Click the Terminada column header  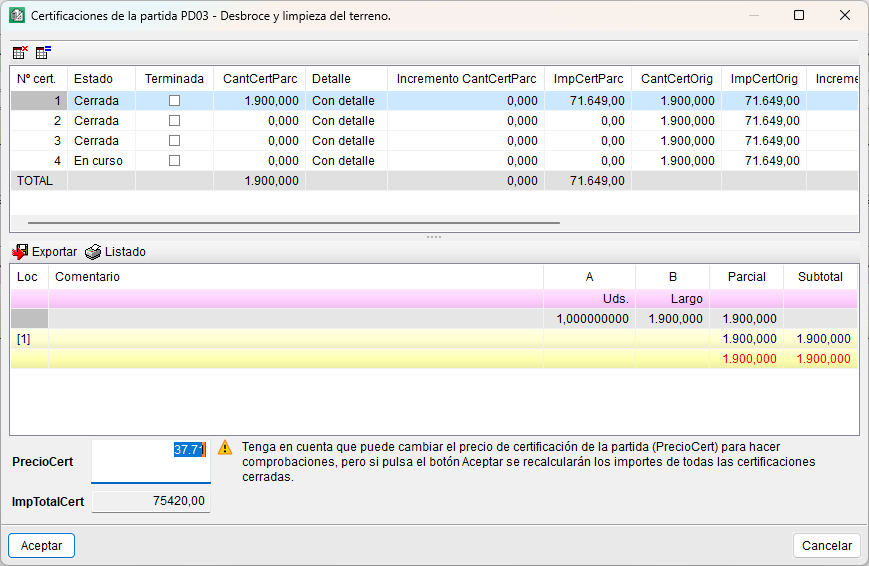pyautogui.click(x=175, y=79)
